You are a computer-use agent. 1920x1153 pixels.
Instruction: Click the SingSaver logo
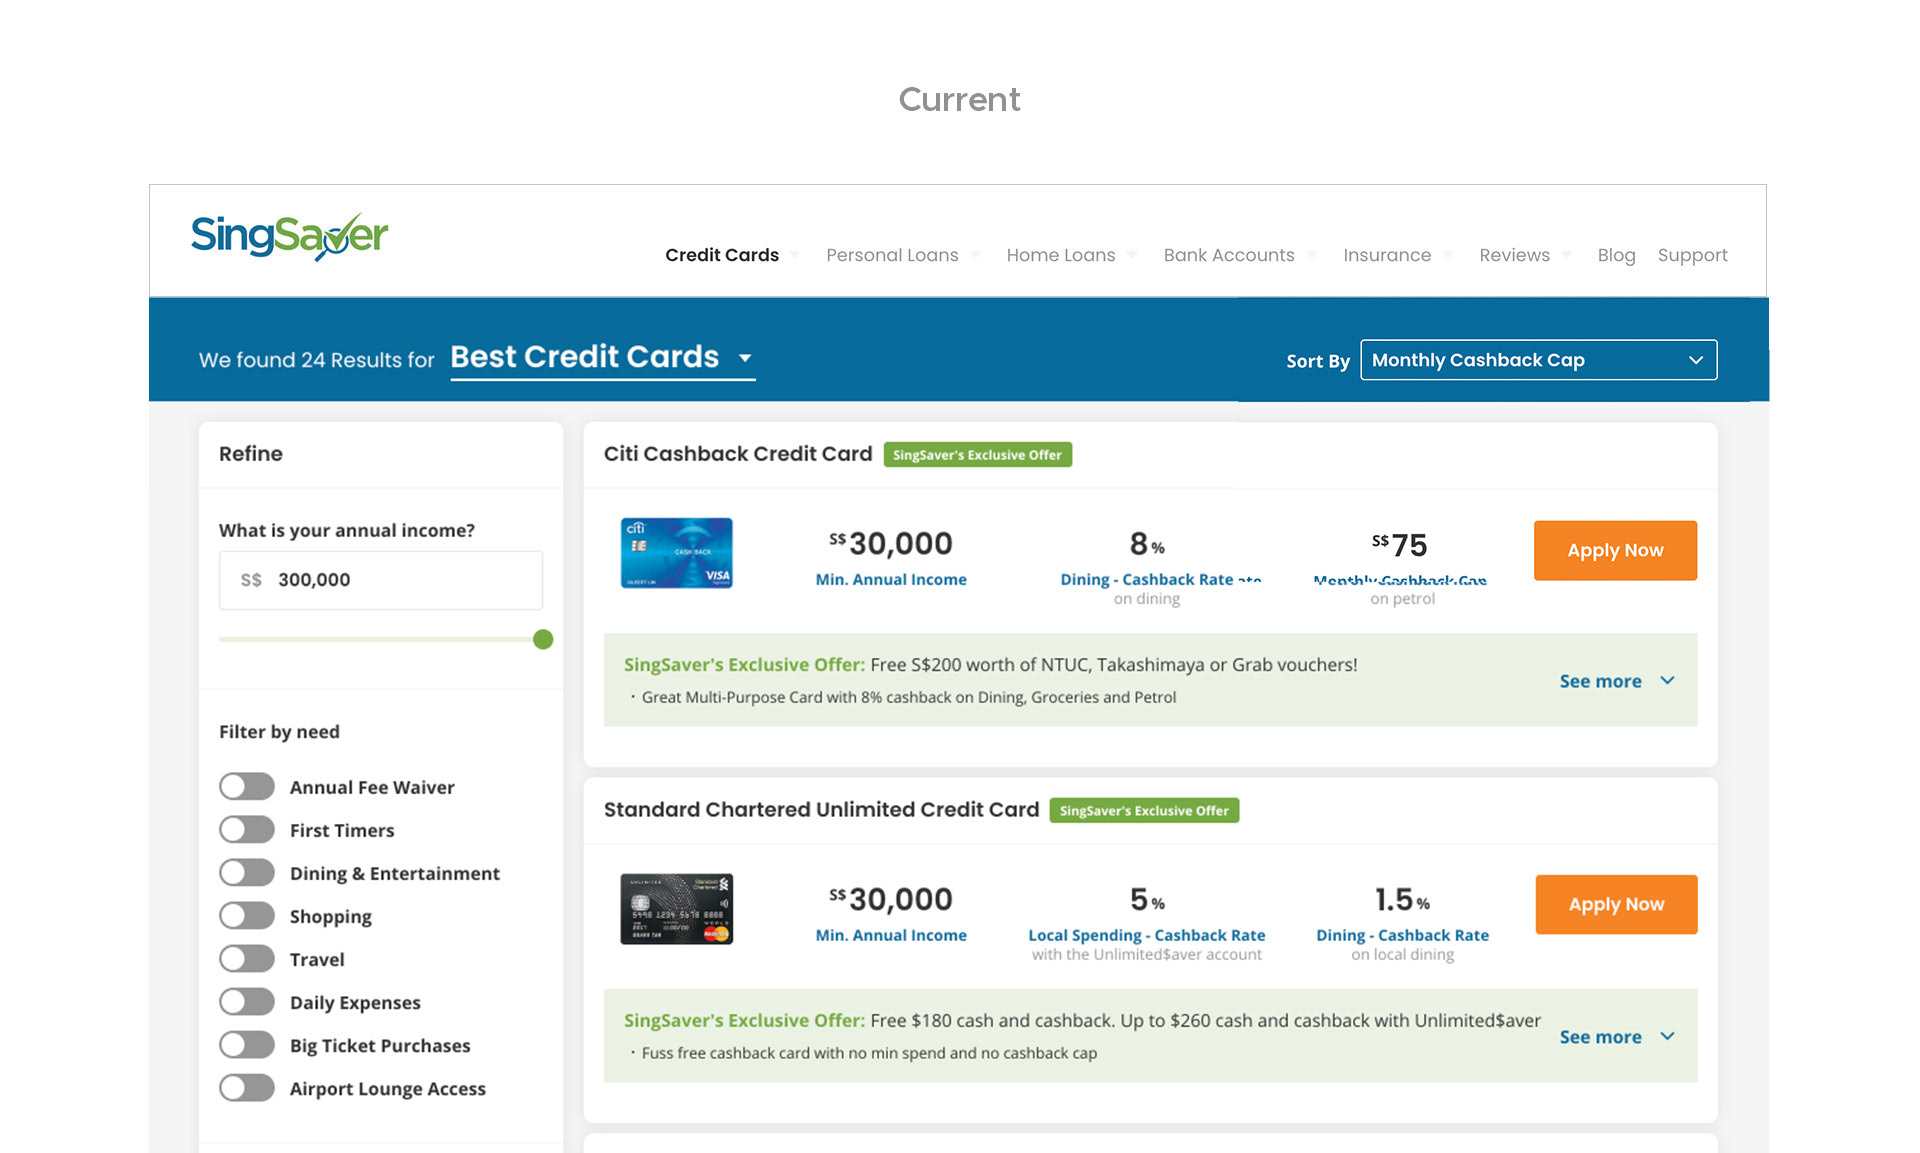tap(289, 237)
